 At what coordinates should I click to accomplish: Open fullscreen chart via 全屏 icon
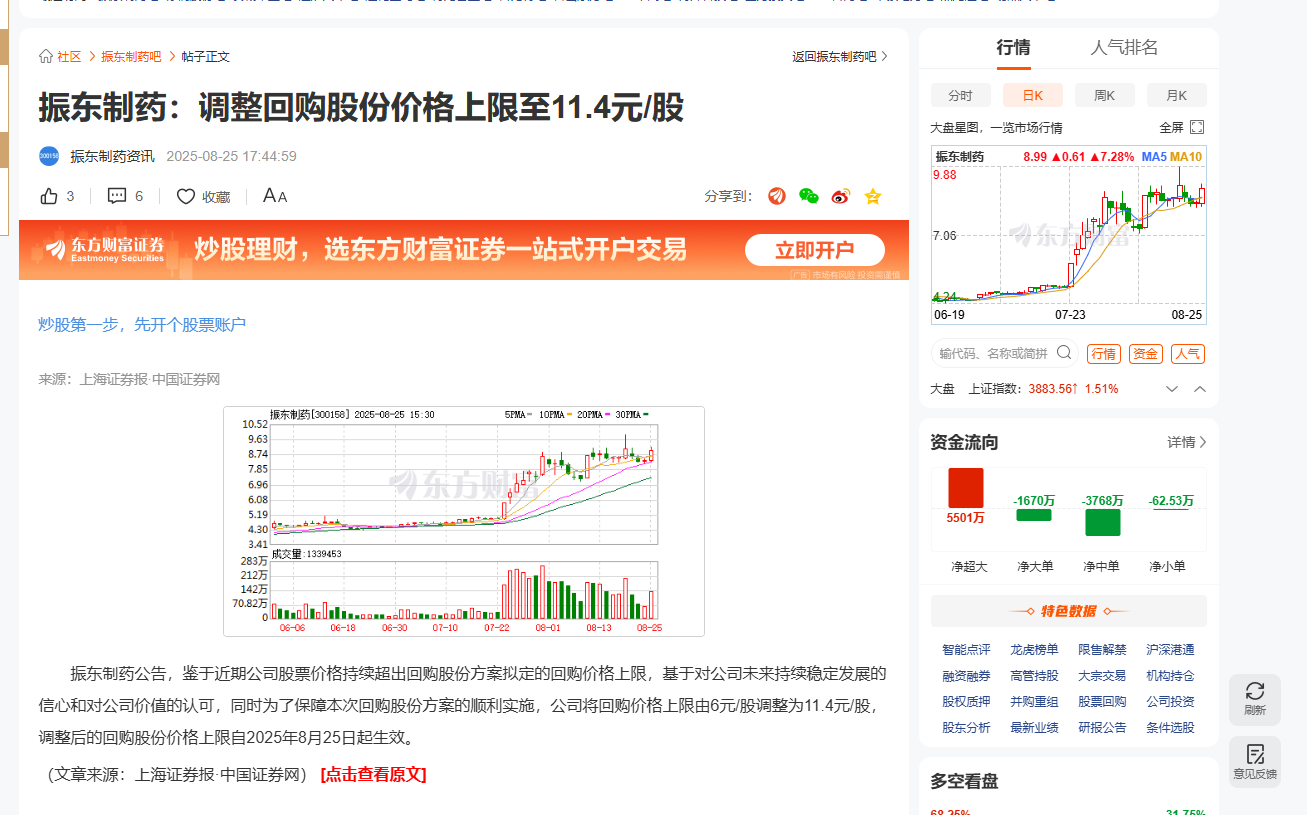point(1197,127)
